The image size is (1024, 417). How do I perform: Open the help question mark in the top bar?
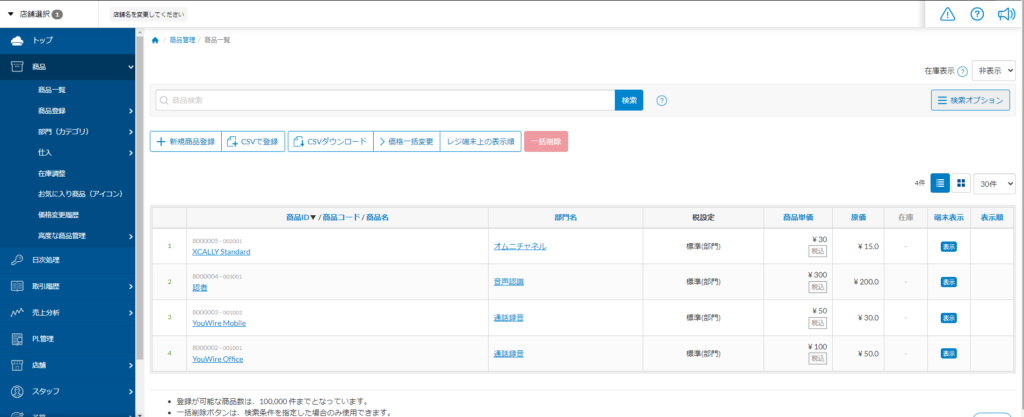point(977,14)
